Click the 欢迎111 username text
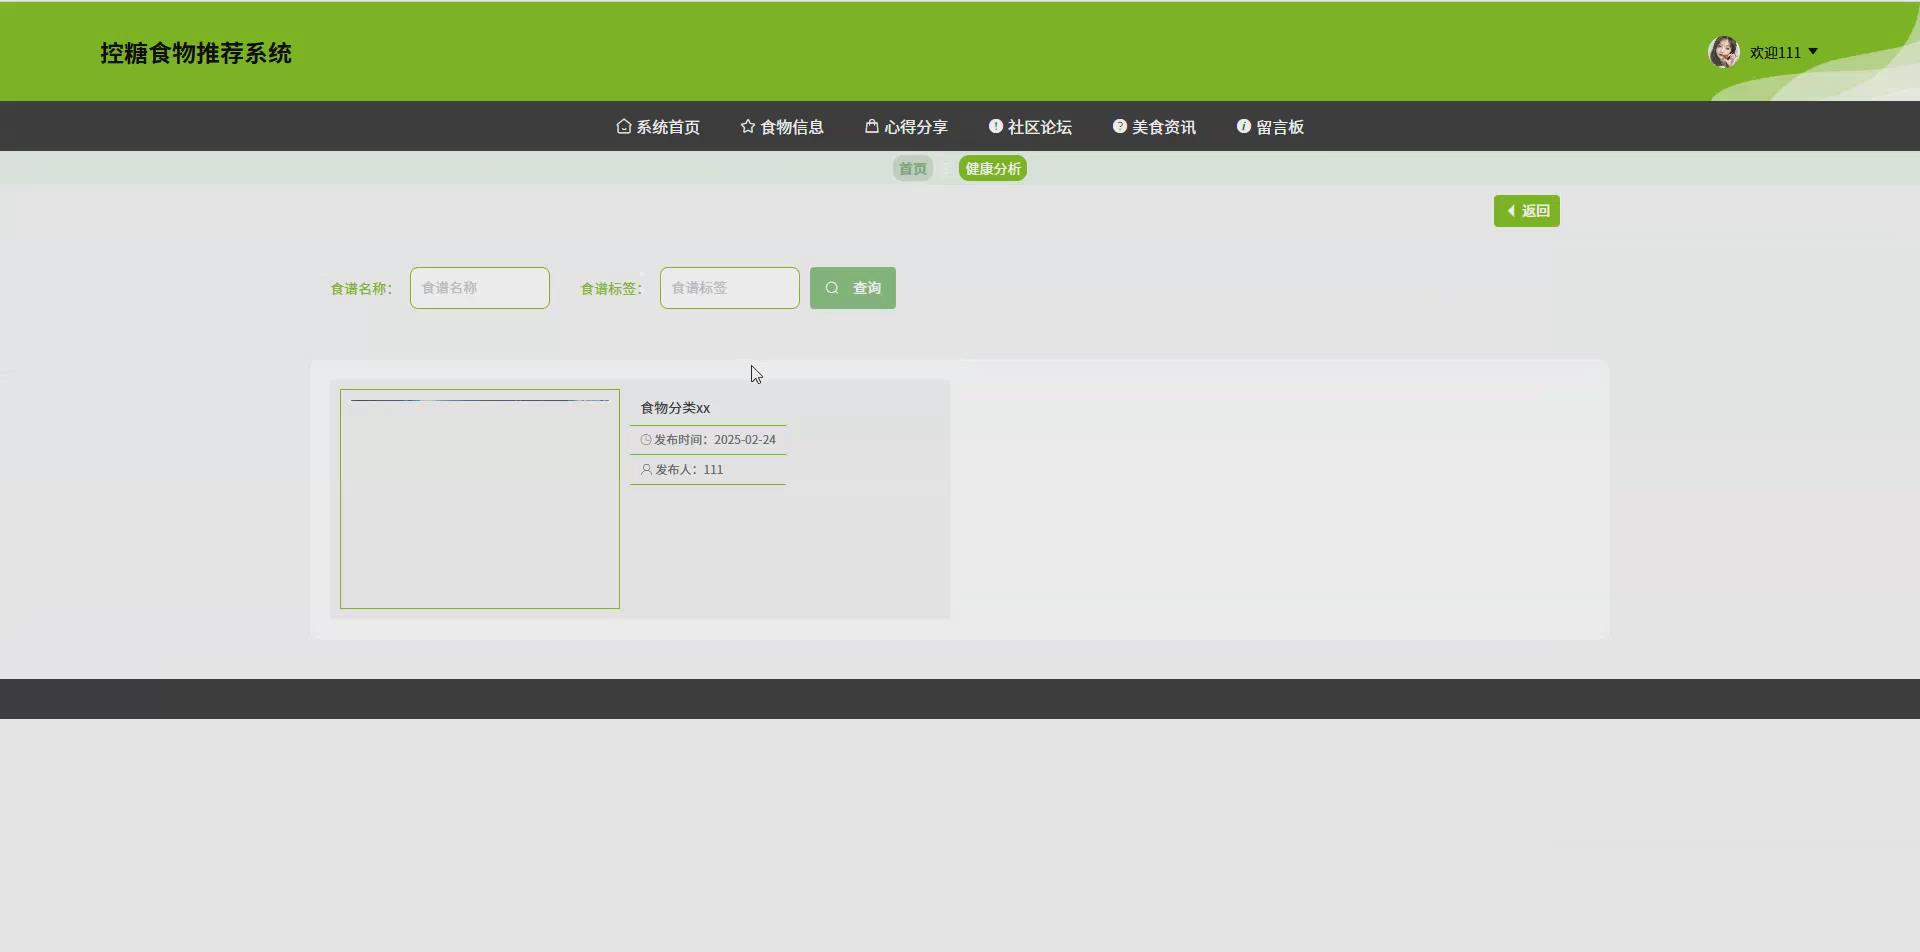Image resolution: width=1920 pixels, height=952 pixels. pyautogui.click(x=1775, y=53)
